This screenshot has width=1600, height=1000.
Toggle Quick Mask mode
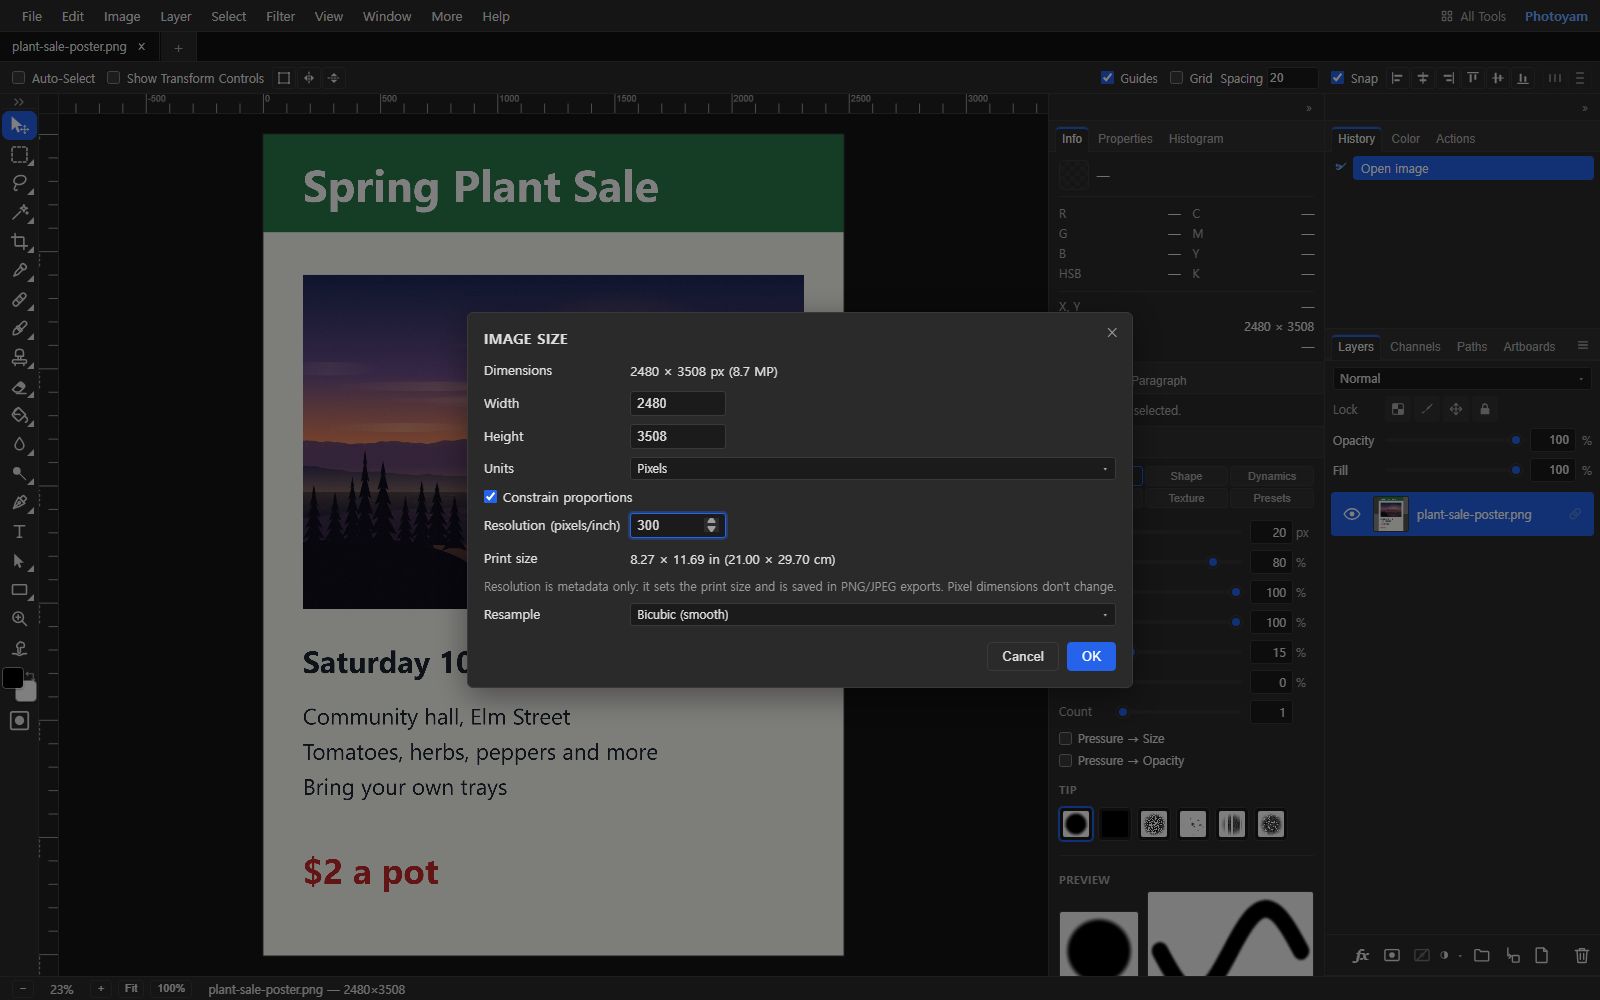pyautogui.click(x=19, y=721)
